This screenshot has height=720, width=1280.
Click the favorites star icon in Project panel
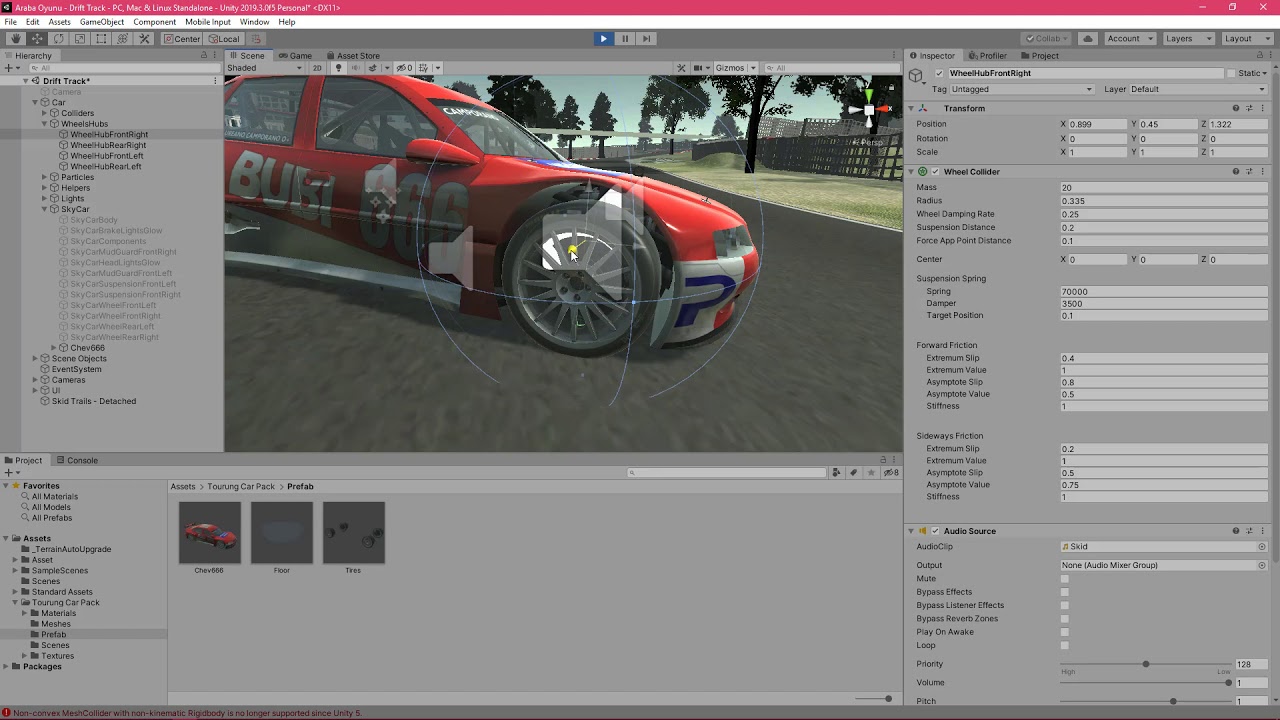tap(870, 473)
